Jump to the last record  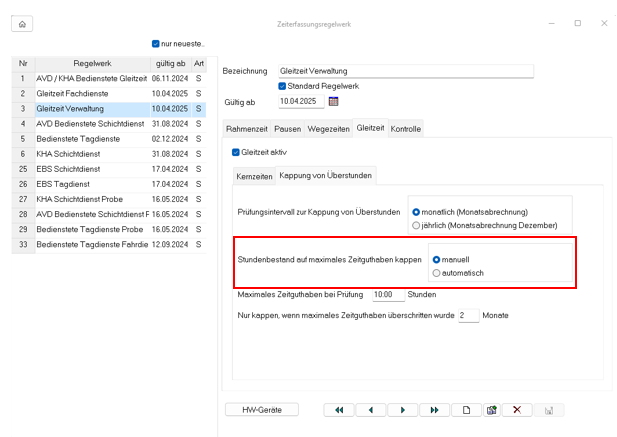(x=434, y=410)
